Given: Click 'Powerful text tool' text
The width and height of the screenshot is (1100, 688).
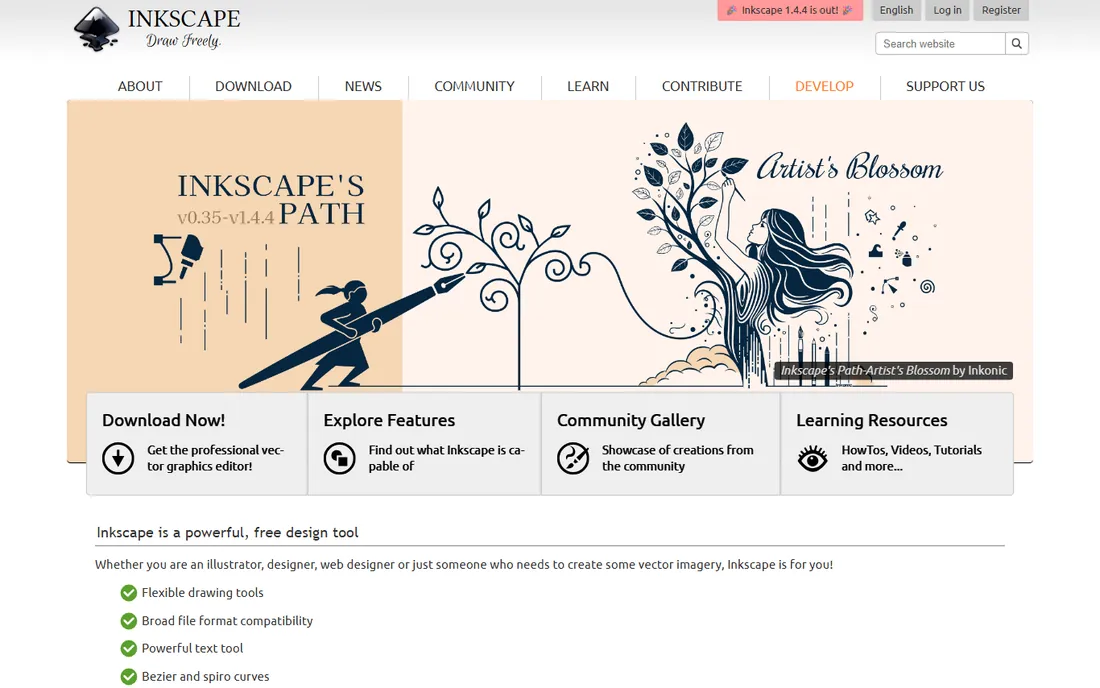Looking at the screenshot, I should point(192,649).
